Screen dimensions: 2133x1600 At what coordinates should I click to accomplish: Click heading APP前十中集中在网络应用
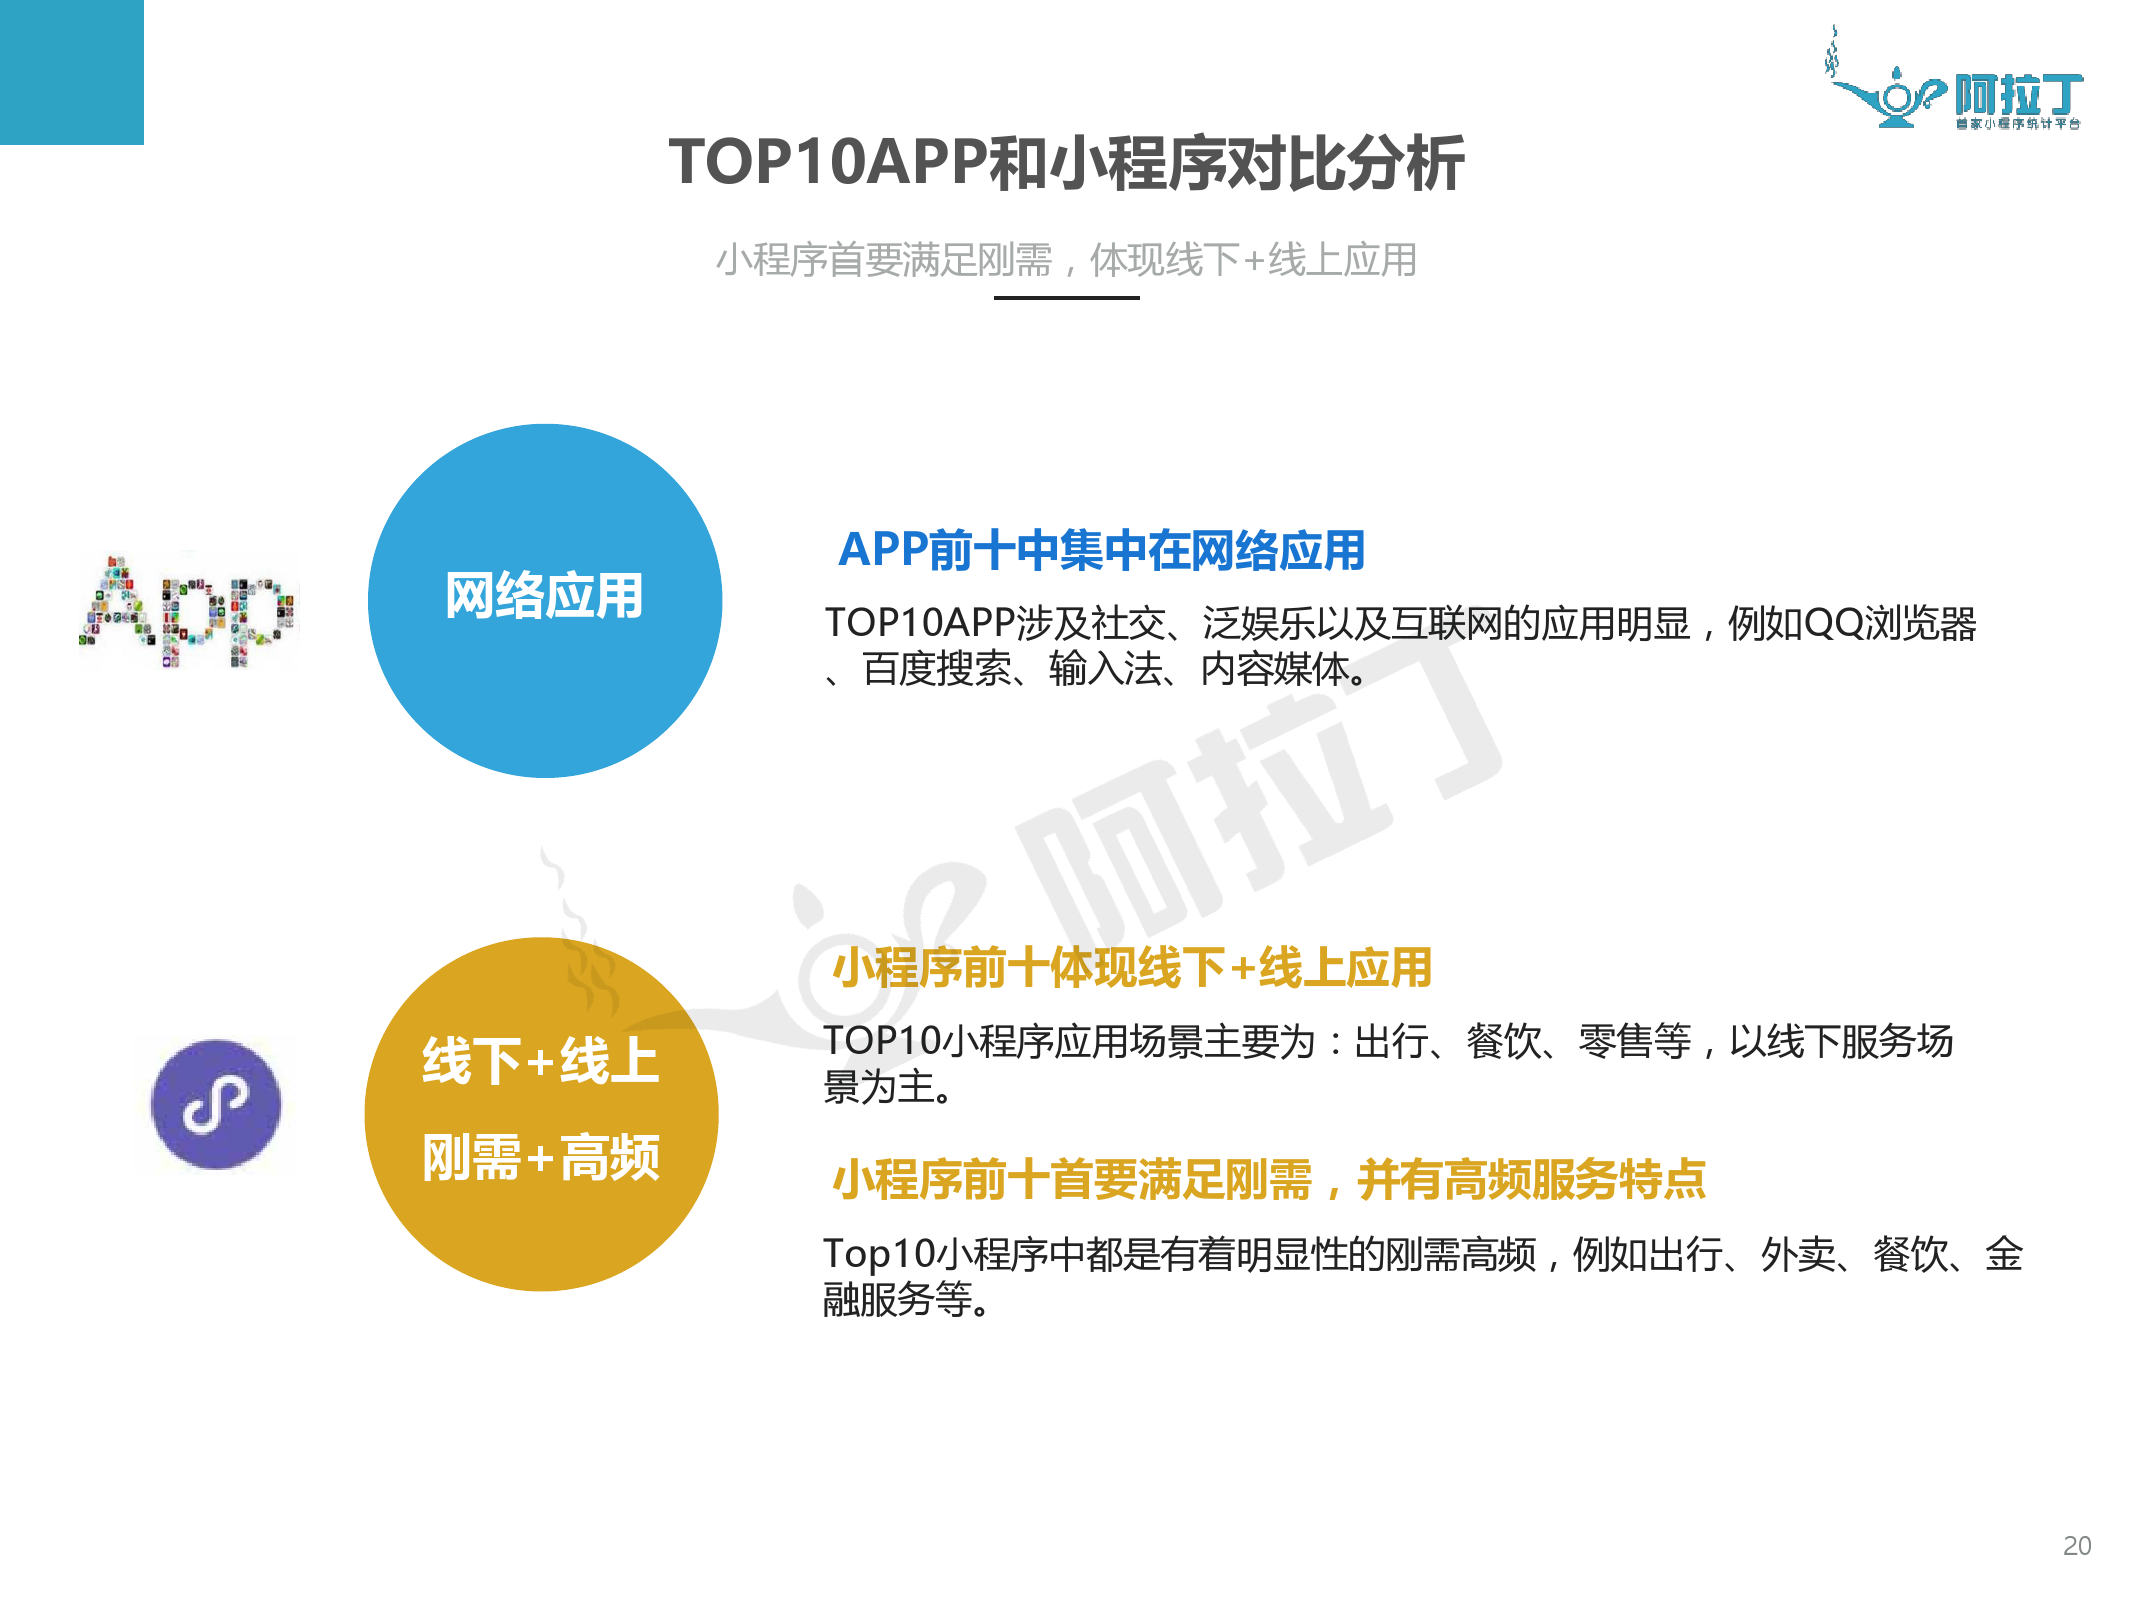click(1101, 550)
